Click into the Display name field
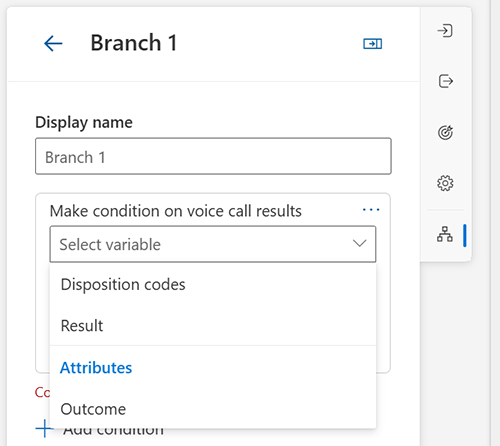Screen dimensions: 500x446 coord(213,156)
